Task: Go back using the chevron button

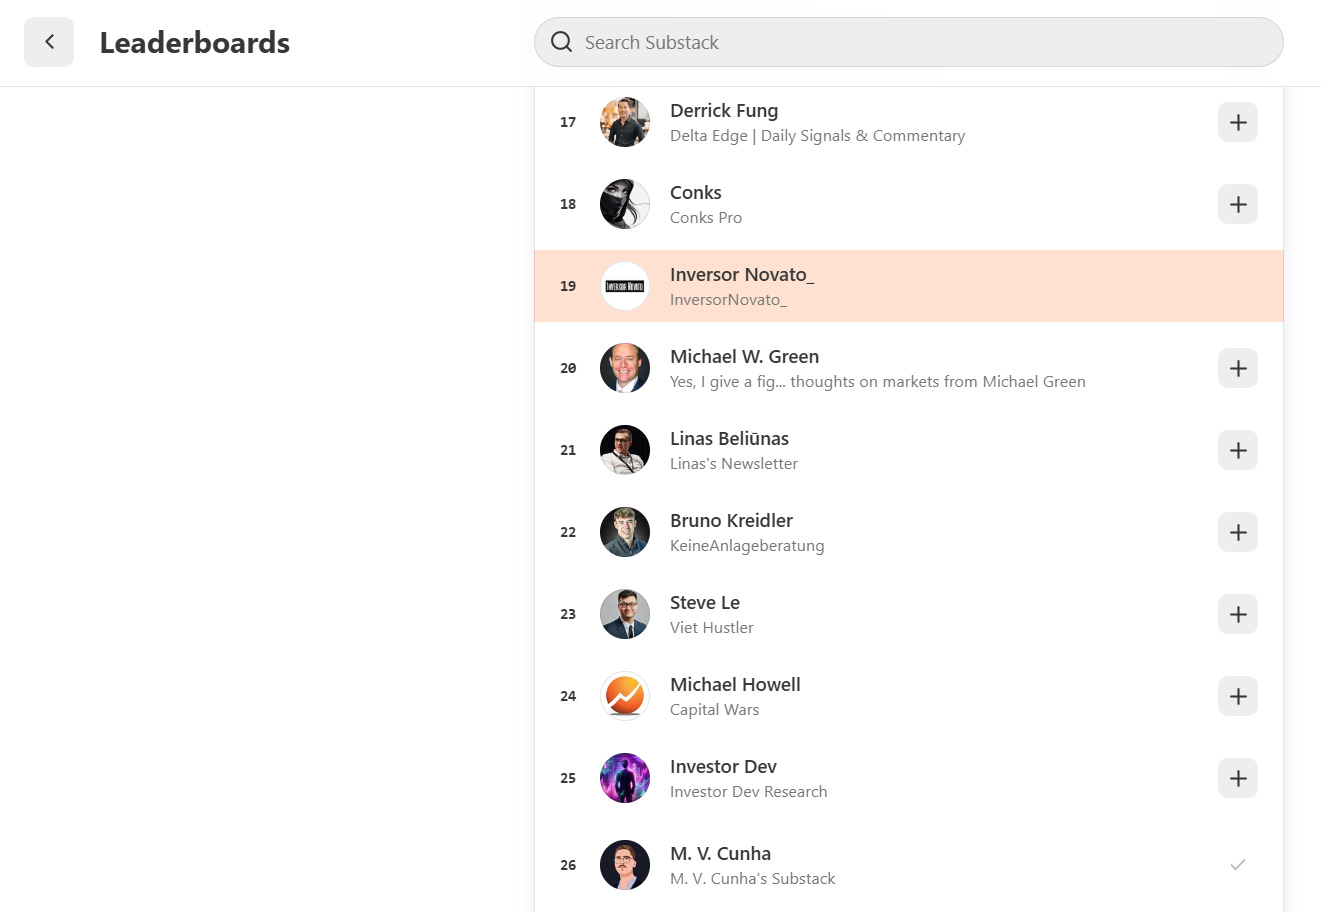Action: click(49, 42)
